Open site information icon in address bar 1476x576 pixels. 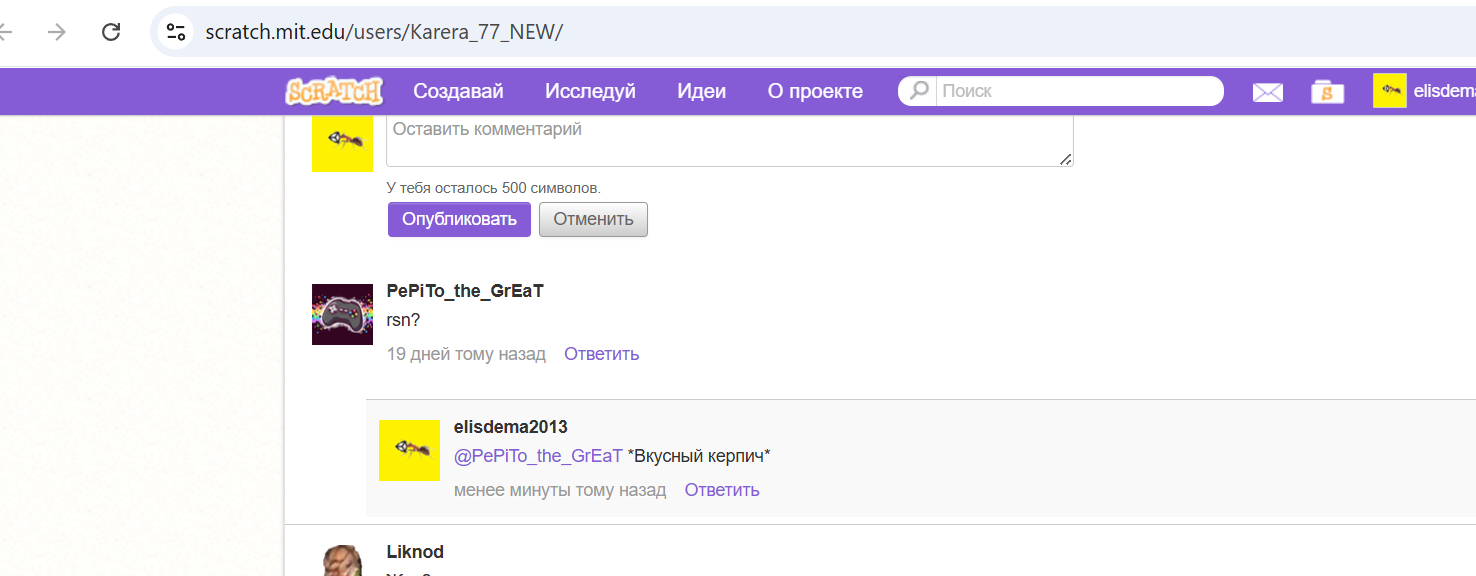(177, 32)
